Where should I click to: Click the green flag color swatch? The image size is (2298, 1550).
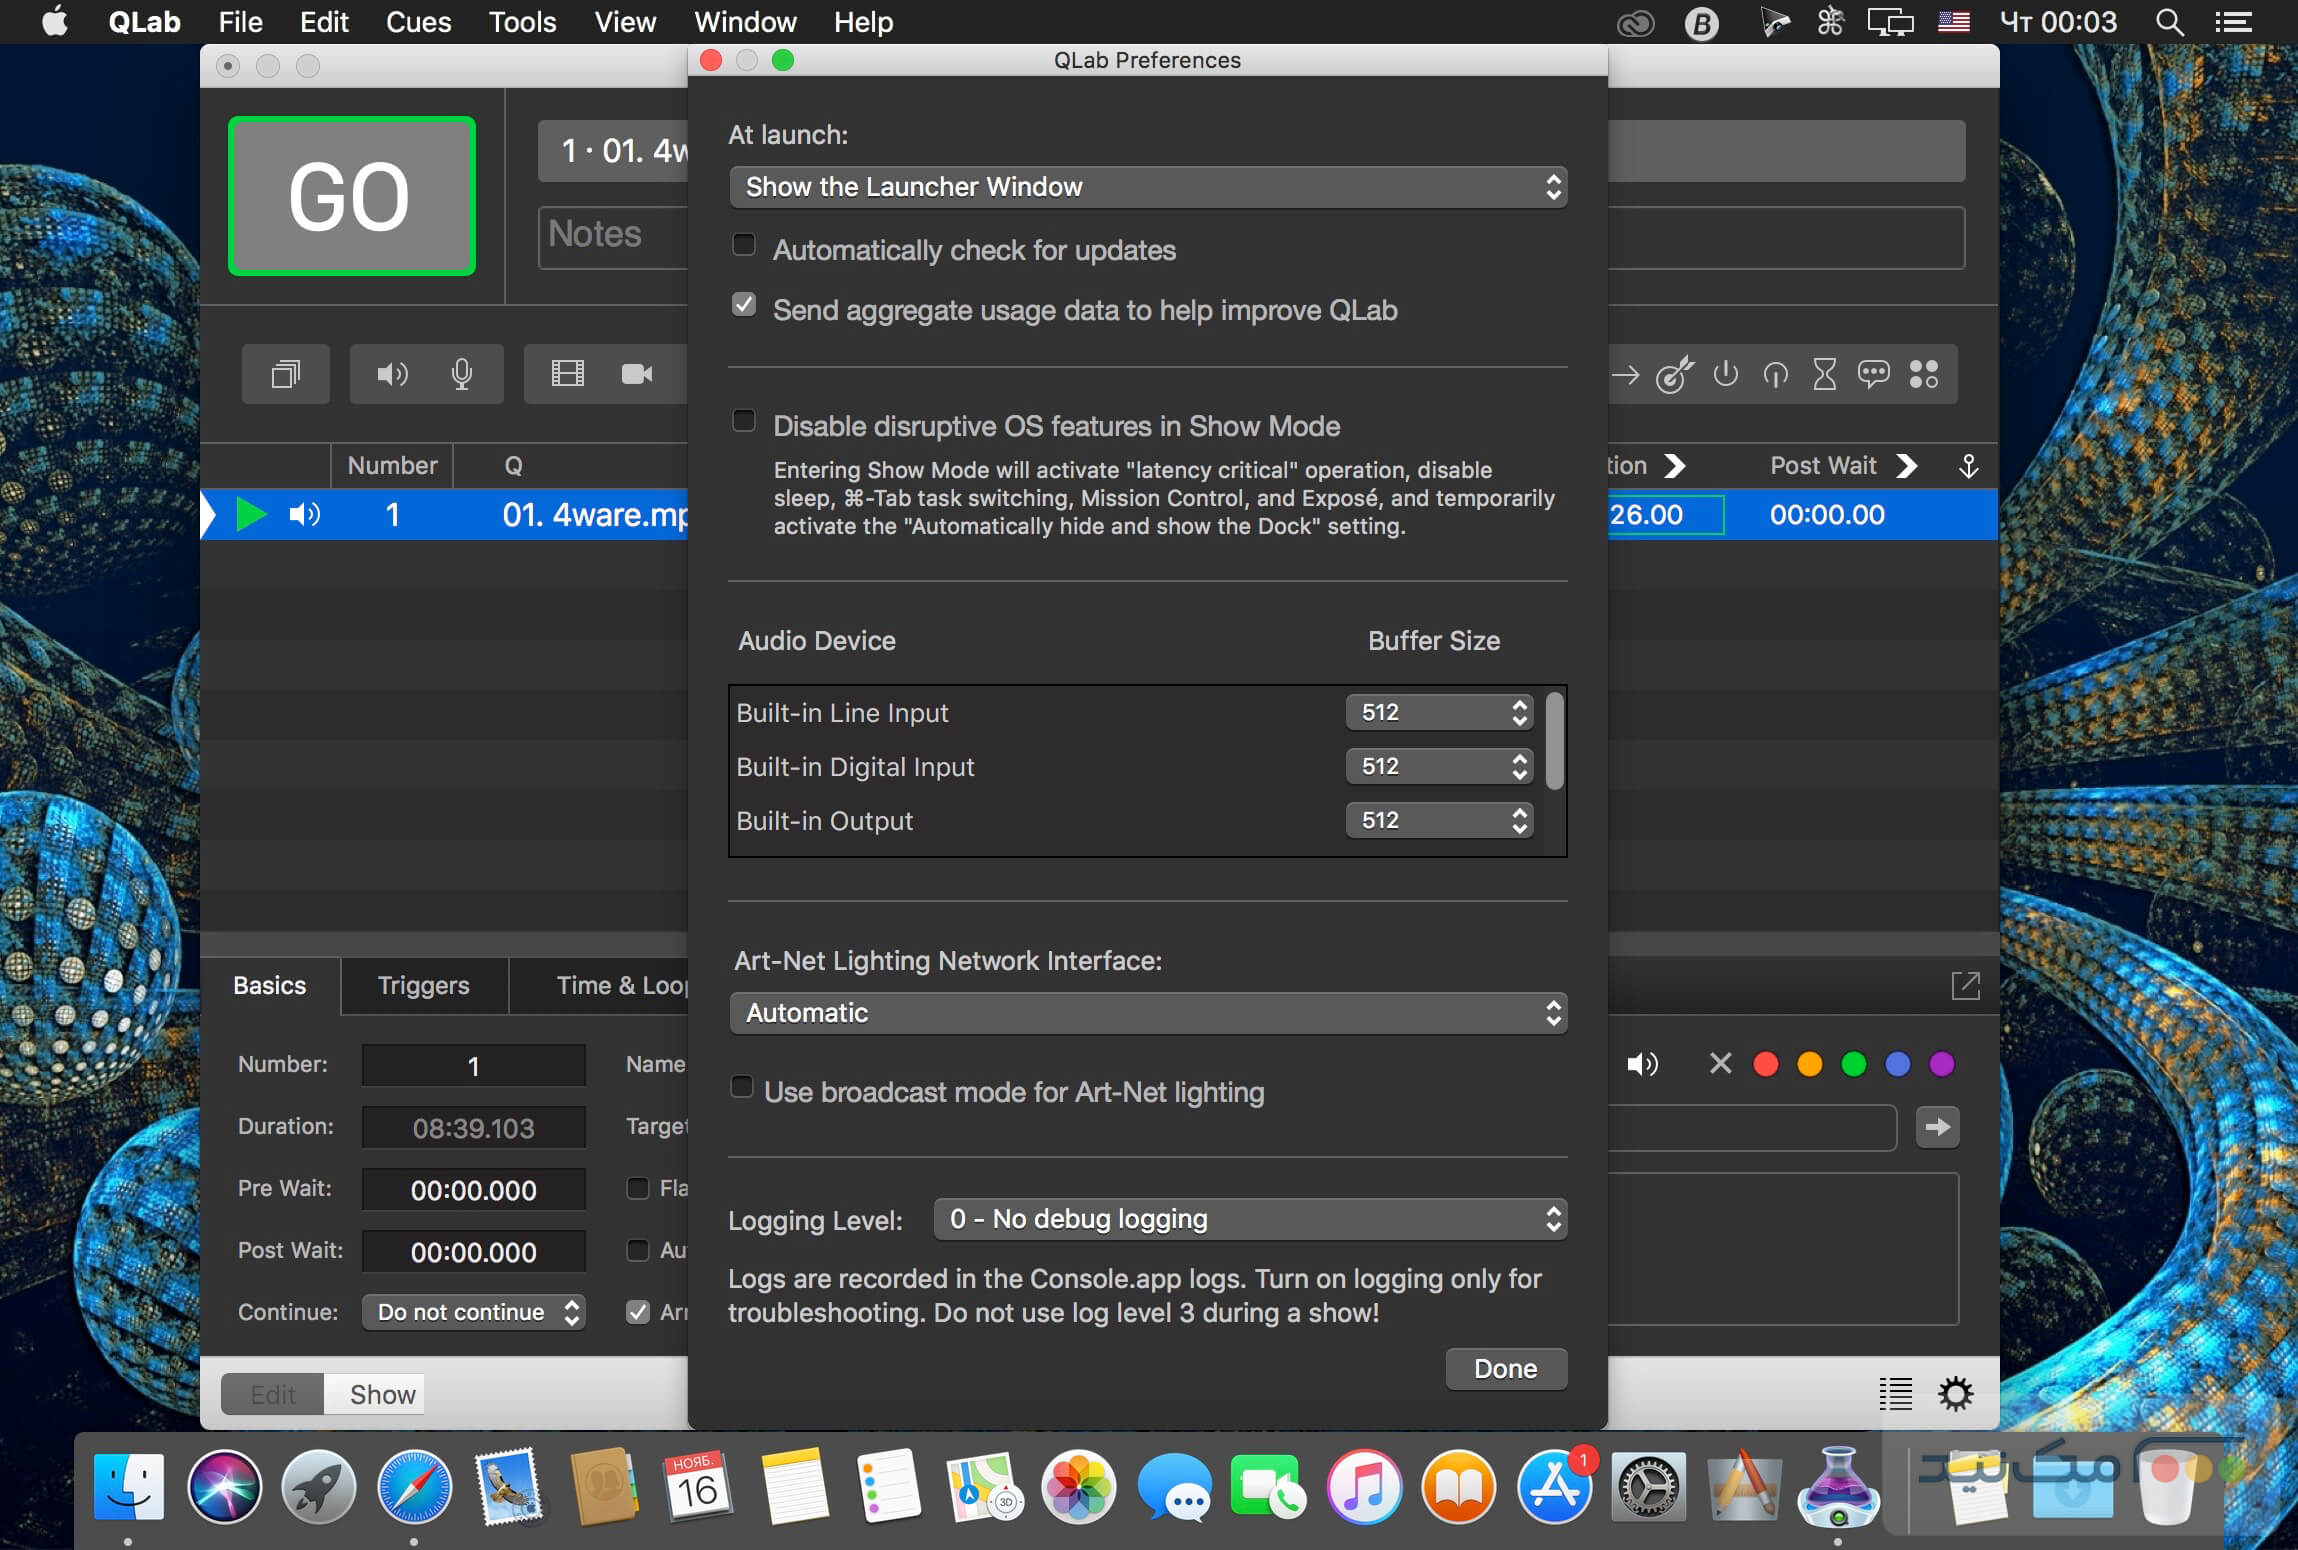click(1853, 1063)
